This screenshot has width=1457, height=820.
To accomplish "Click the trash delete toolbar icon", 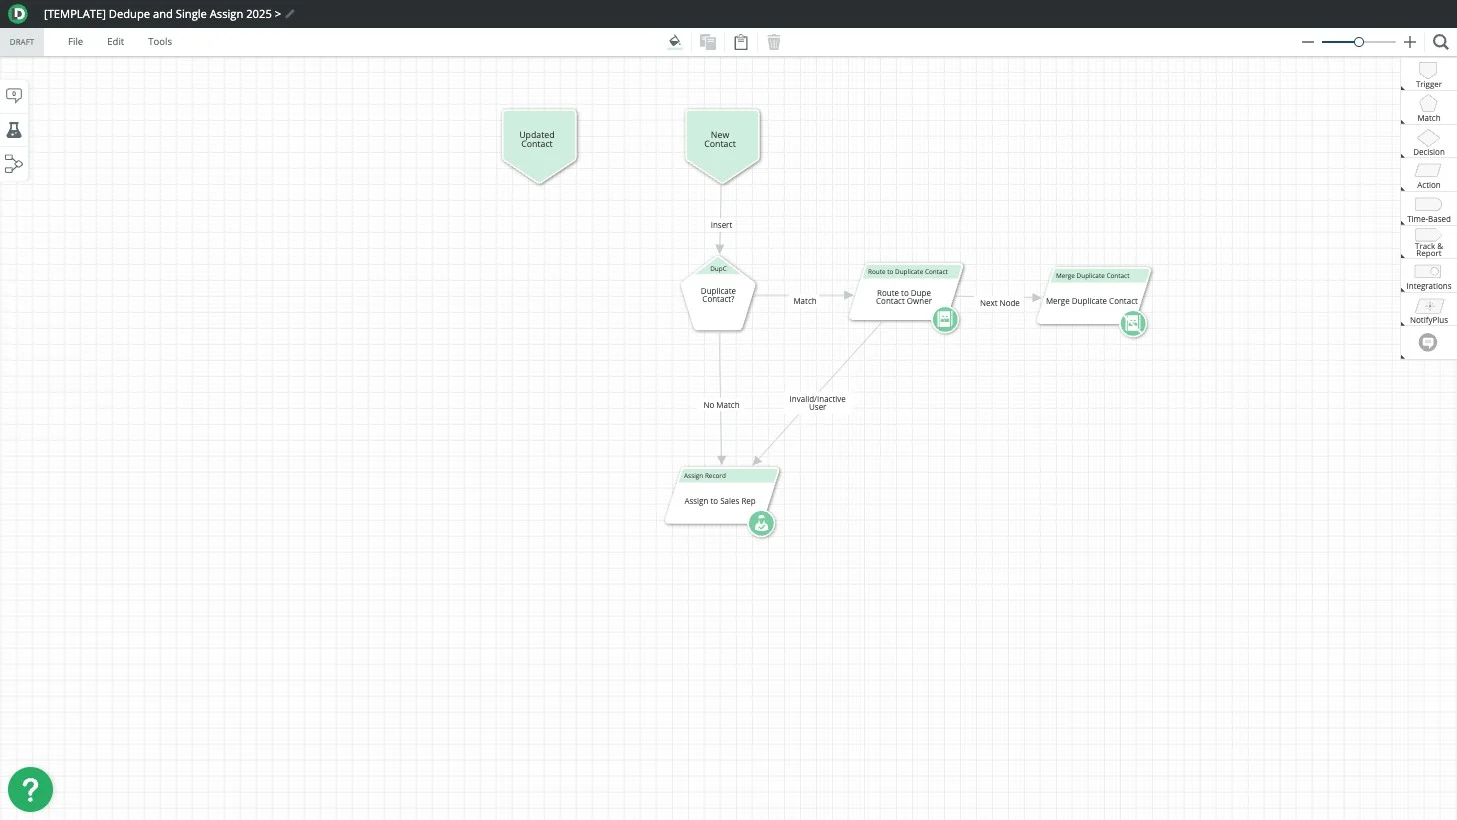I will point(774,42).
